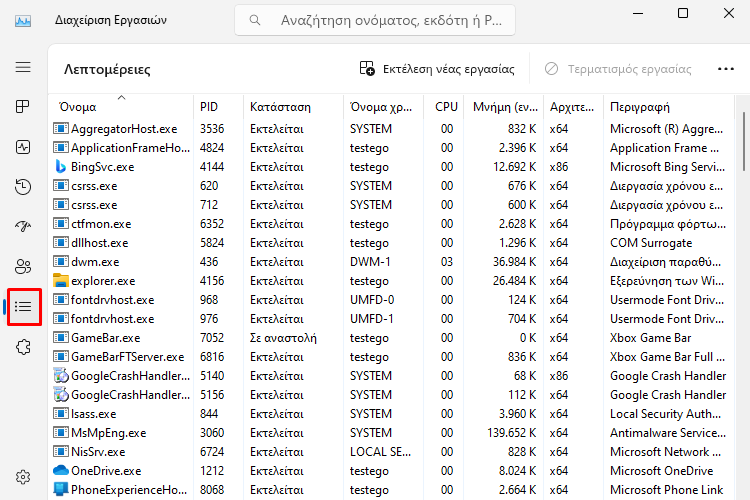Click the Microsoft OneDrive description
The width and height of the screenshot is (750, 500).
pyautogui.click(x=662, y=471)
